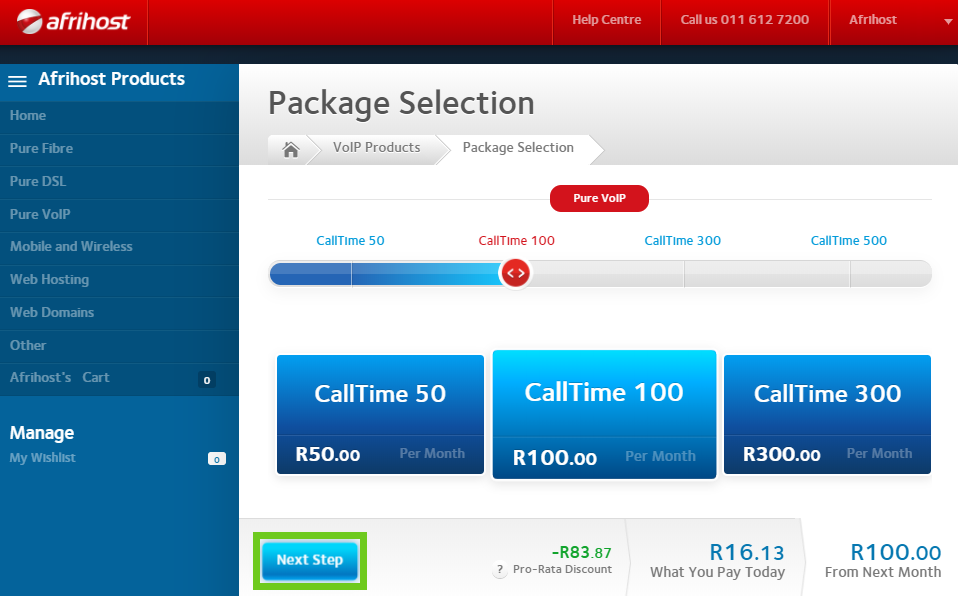Click the Pro-Rata Discount help icon
Screen dimensions: 958x596
[500, 570]
